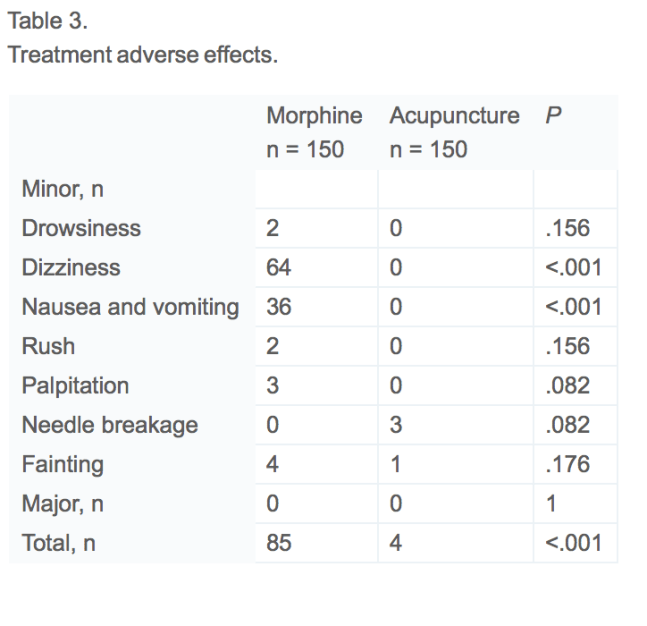Click the Palpitation row label
Image resolution: width=647 pixels, height=626 pixels.
(x=75, y=386)
